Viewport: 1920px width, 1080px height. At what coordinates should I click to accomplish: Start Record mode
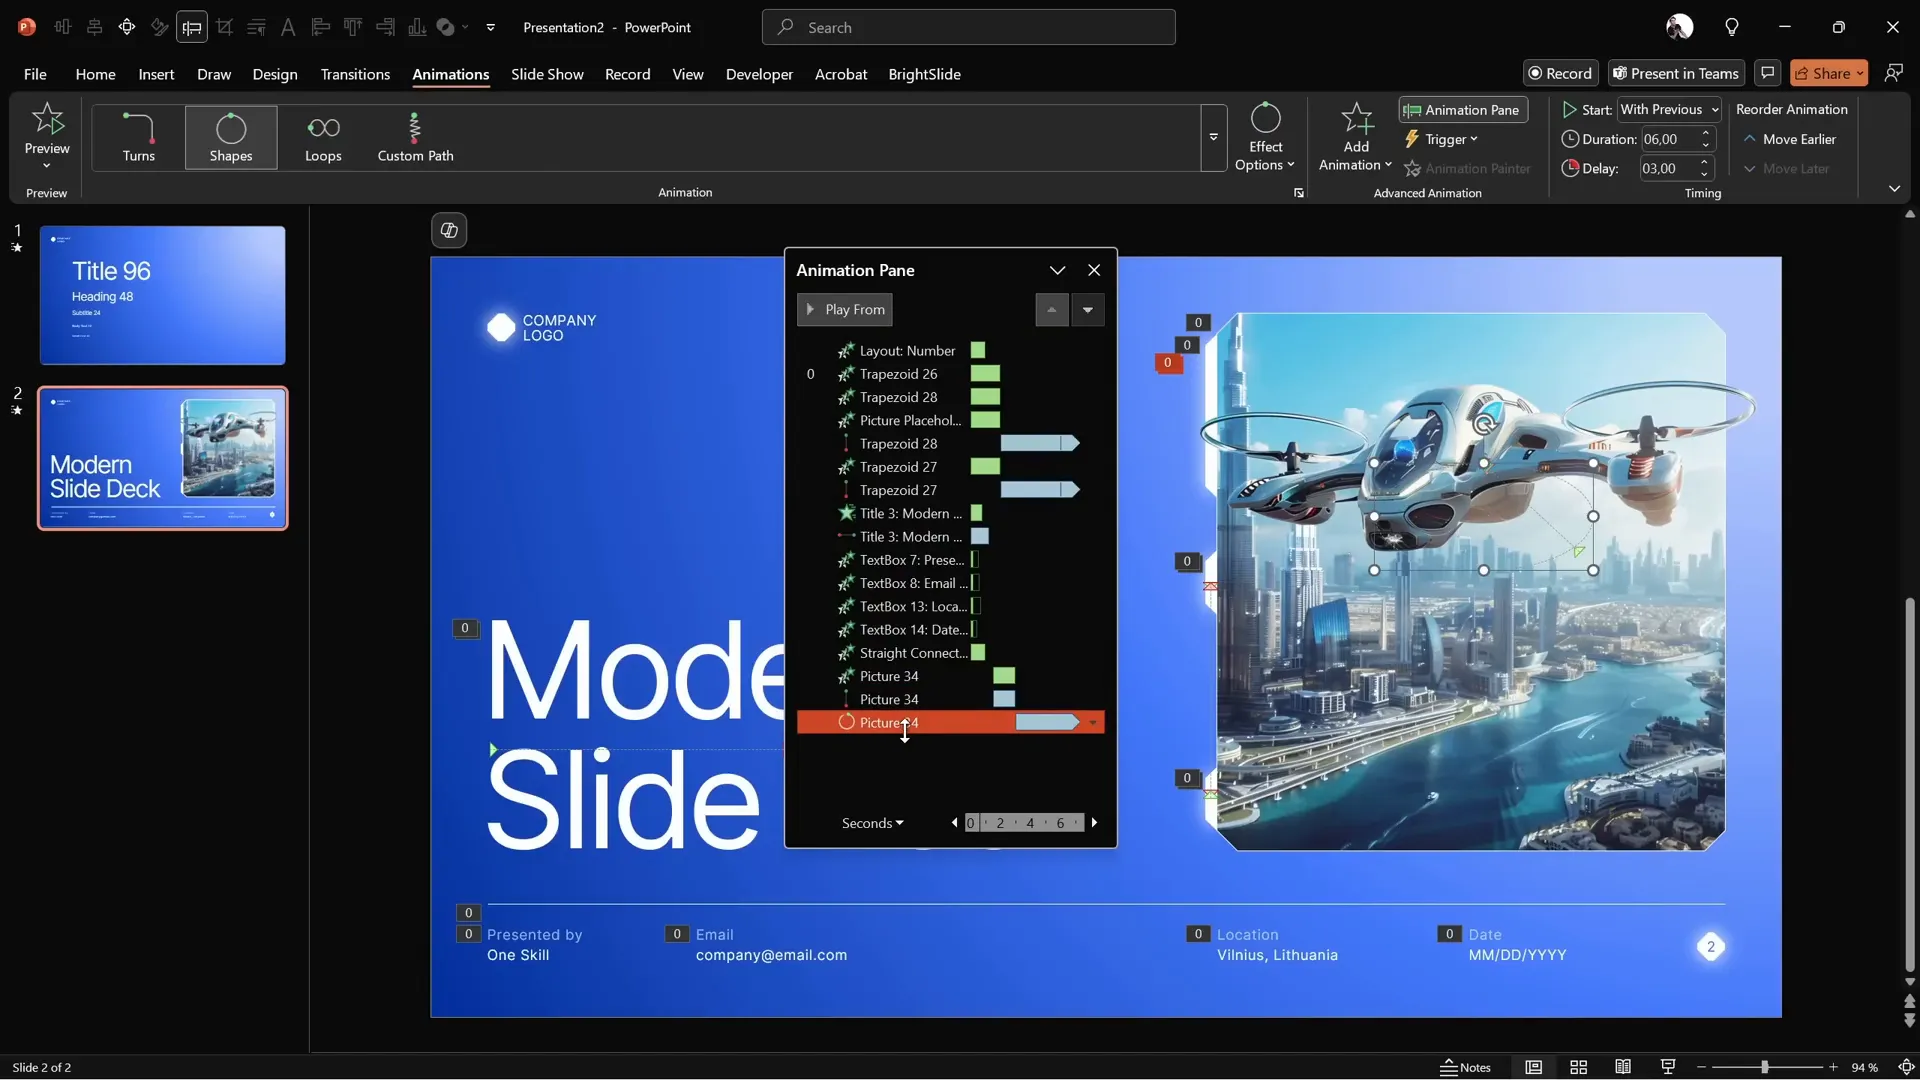click(x=1560, y=73)
